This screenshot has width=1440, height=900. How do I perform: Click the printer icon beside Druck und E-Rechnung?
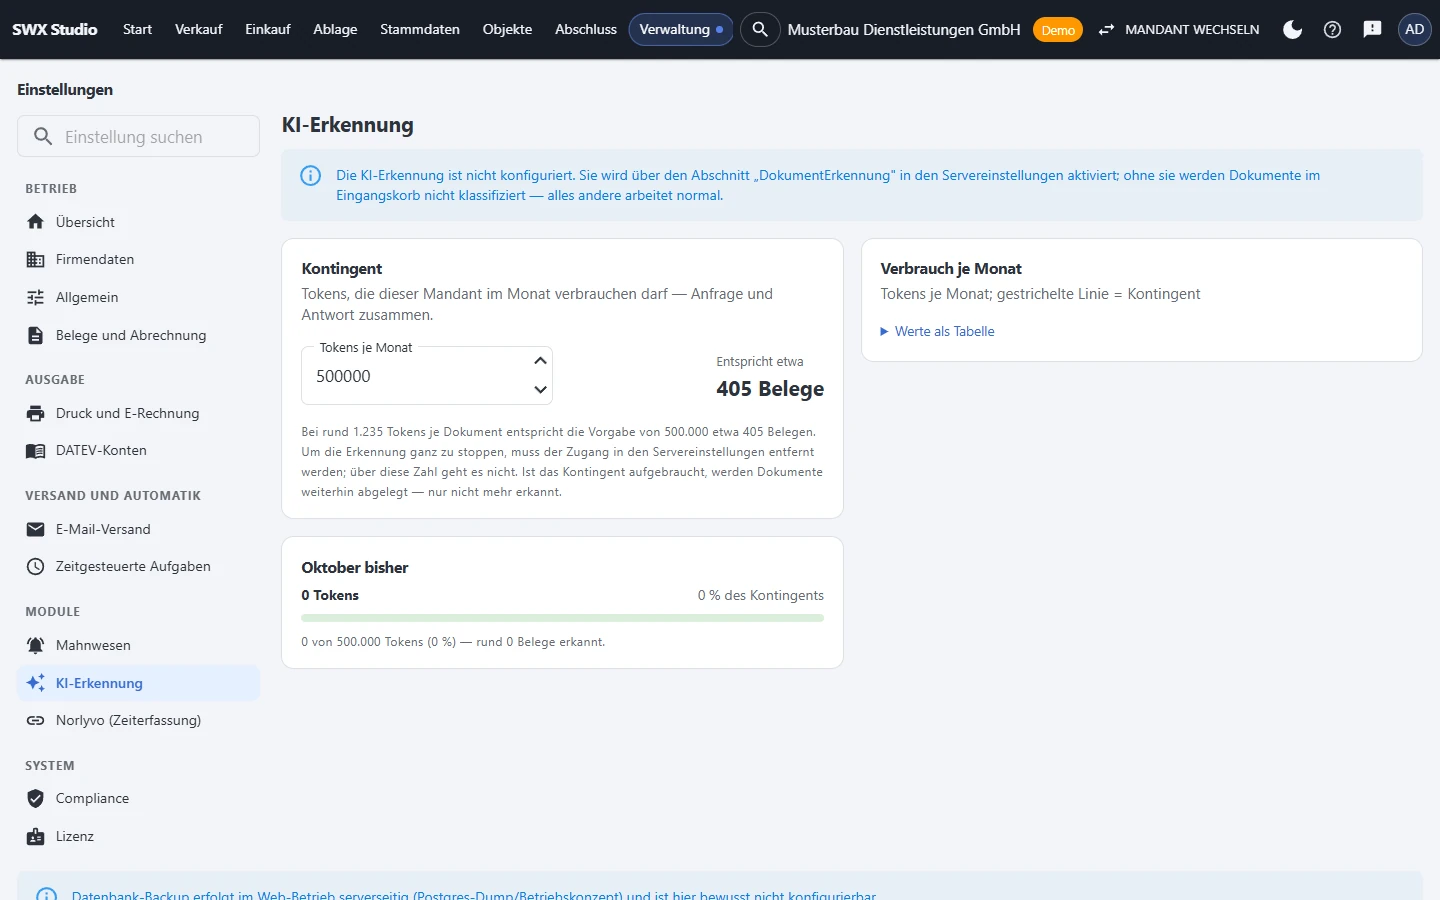click(36, 413)
